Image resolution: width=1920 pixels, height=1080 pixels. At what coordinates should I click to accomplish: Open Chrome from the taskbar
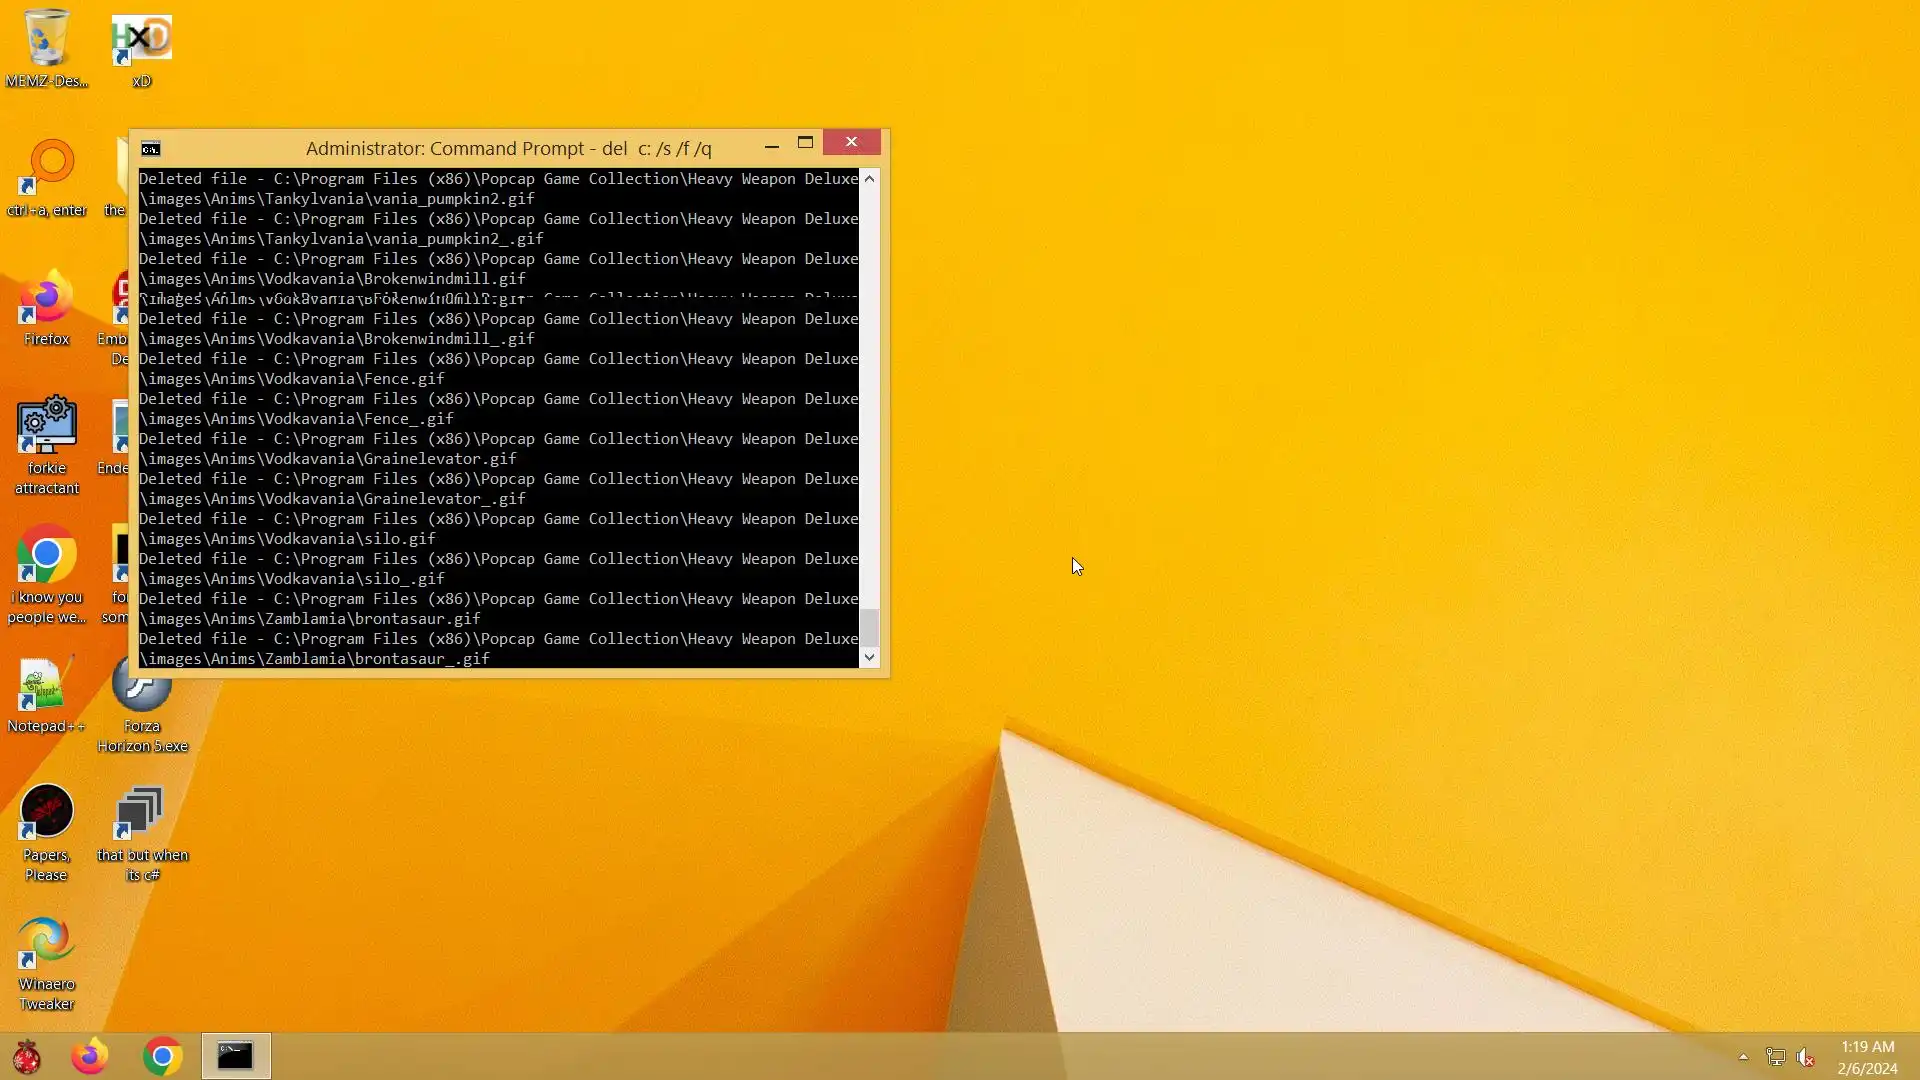(x=162, y=1057)
